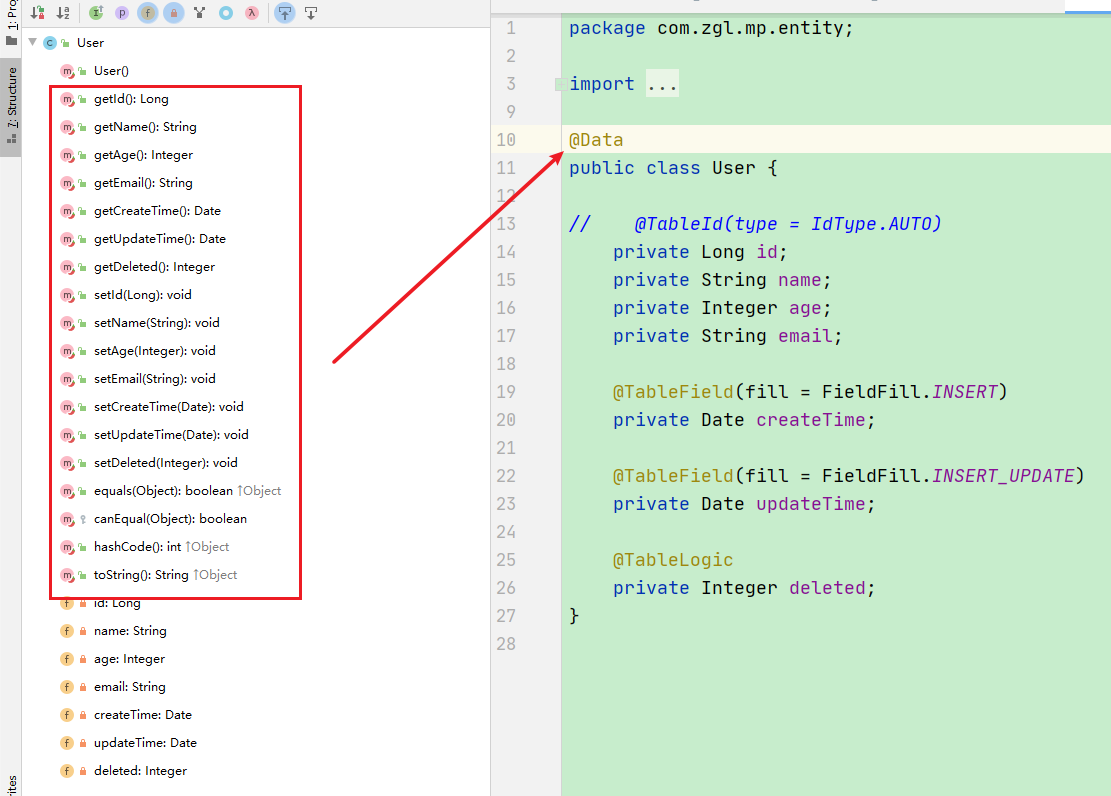Viewport: 1111px width, 796px height.
Task: Turn off Show non-public lock filter
Action: tap(174, 13)
